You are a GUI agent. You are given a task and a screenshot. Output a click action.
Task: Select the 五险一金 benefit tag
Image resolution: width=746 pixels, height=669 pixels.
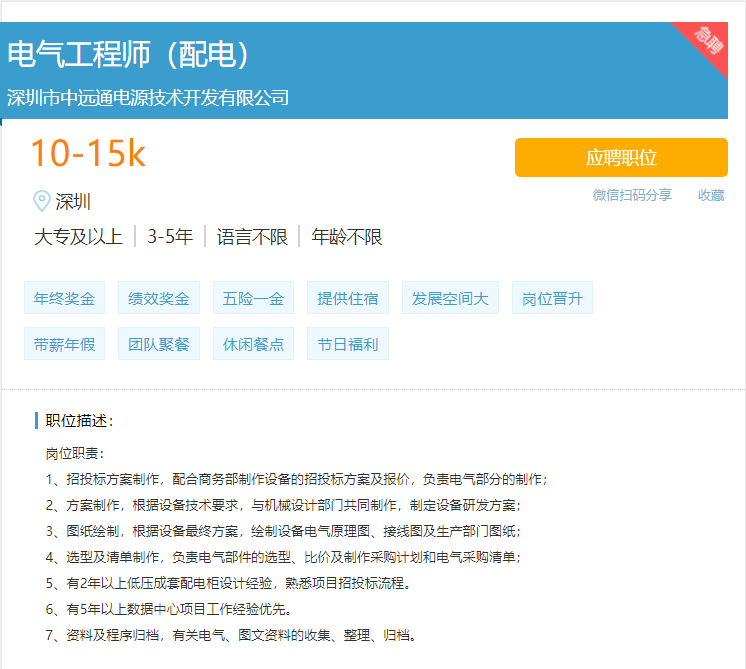tap(253, 298)
